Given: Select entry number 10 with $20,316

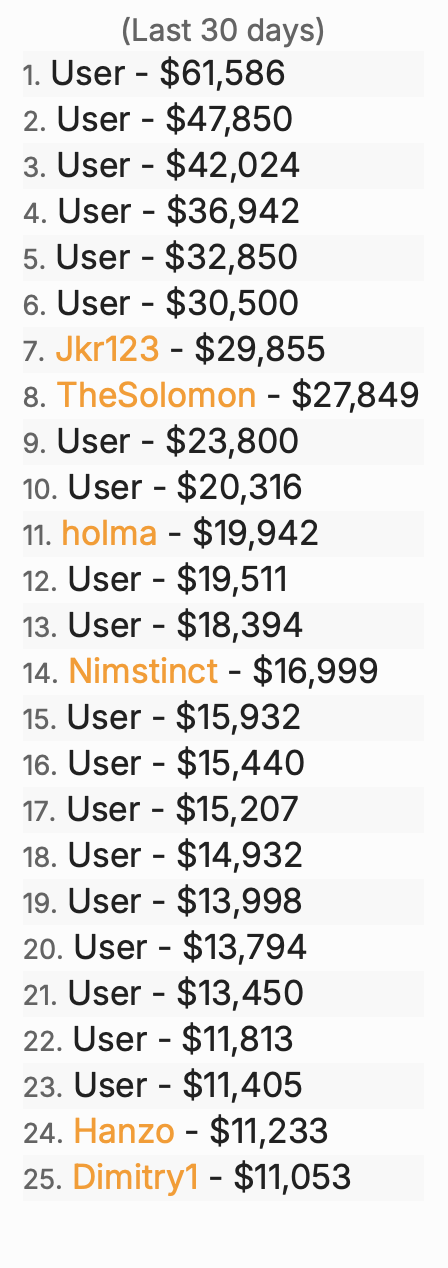Looking at the screenshot, I should pyautogui.click(x=224, y=487).
